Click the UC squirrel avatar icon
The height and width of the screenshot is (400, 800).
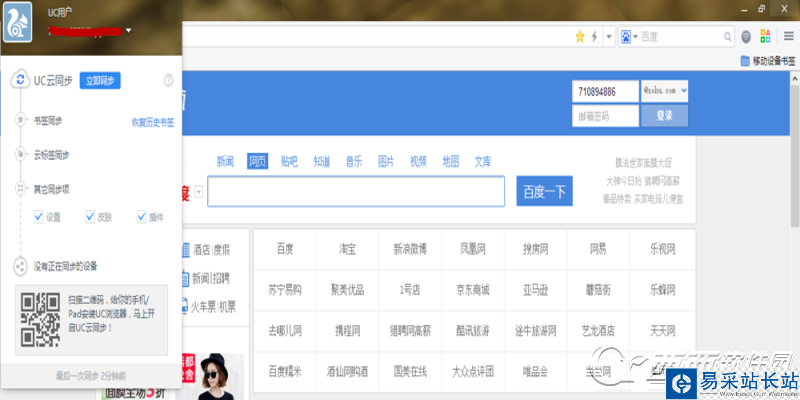click(x=18, y=22)
